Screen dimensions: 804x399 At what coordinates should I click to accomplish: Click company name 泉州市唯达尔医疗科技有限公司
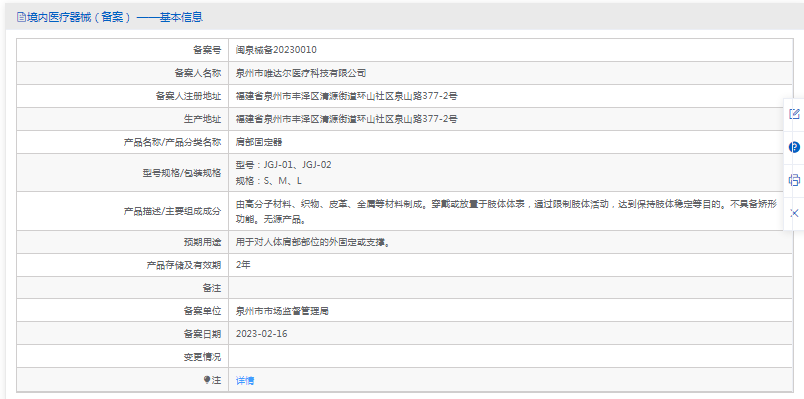click(301, 73)
